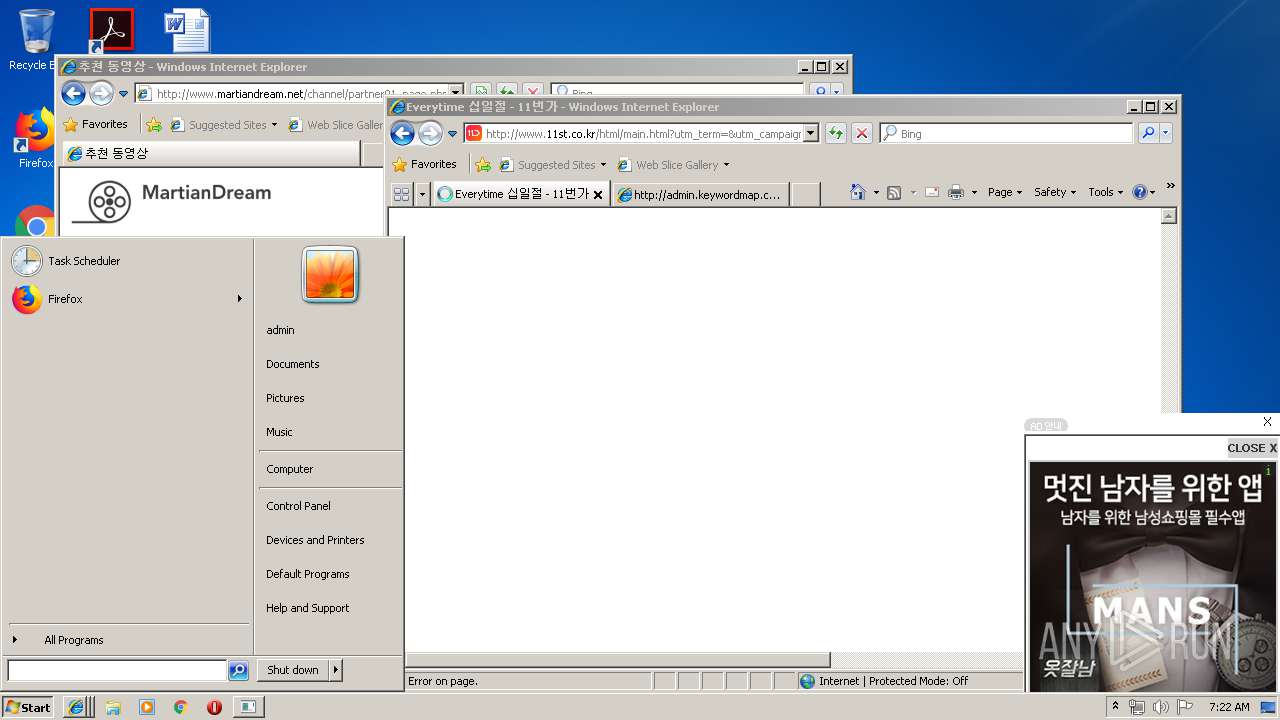The image size is (1280, 720).
Task: Click CLOSE X on the ad popup
Action: click(x=1252, y=448)
